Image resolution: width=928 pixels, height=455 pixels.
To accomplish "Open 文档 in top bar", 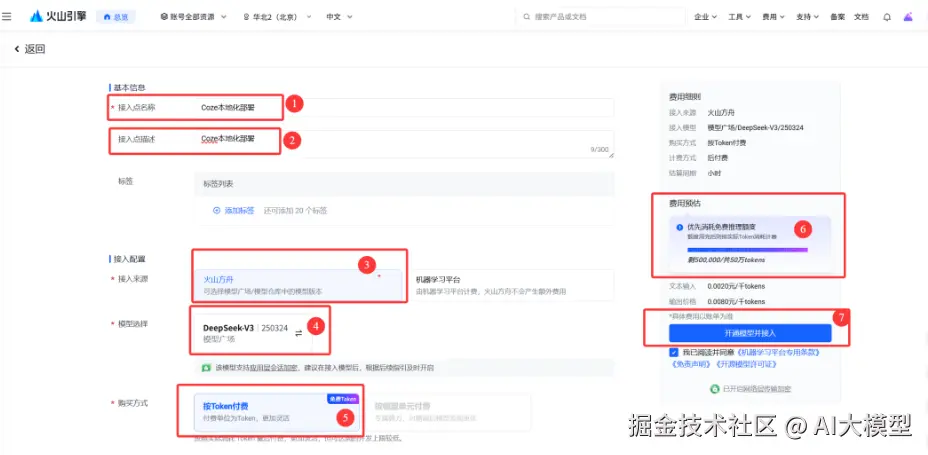I will tap(861, 17).
